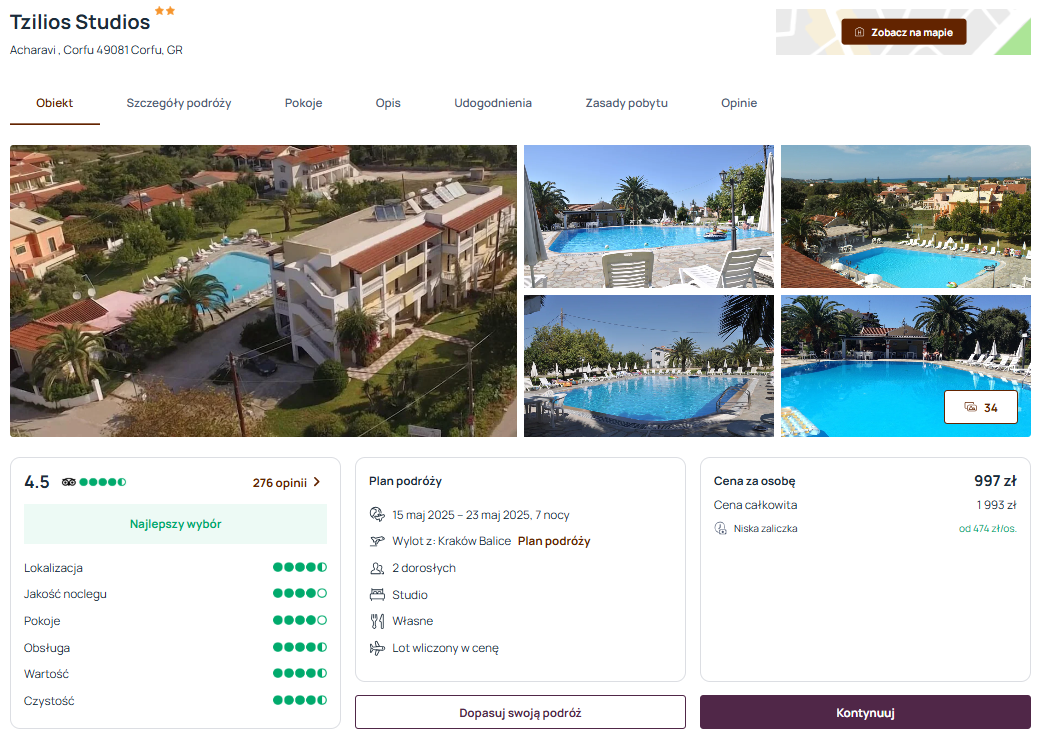Click the Tripadvisor owl rating logo
The width and height of the screenshot is (1040, 735).
[69, 482]
